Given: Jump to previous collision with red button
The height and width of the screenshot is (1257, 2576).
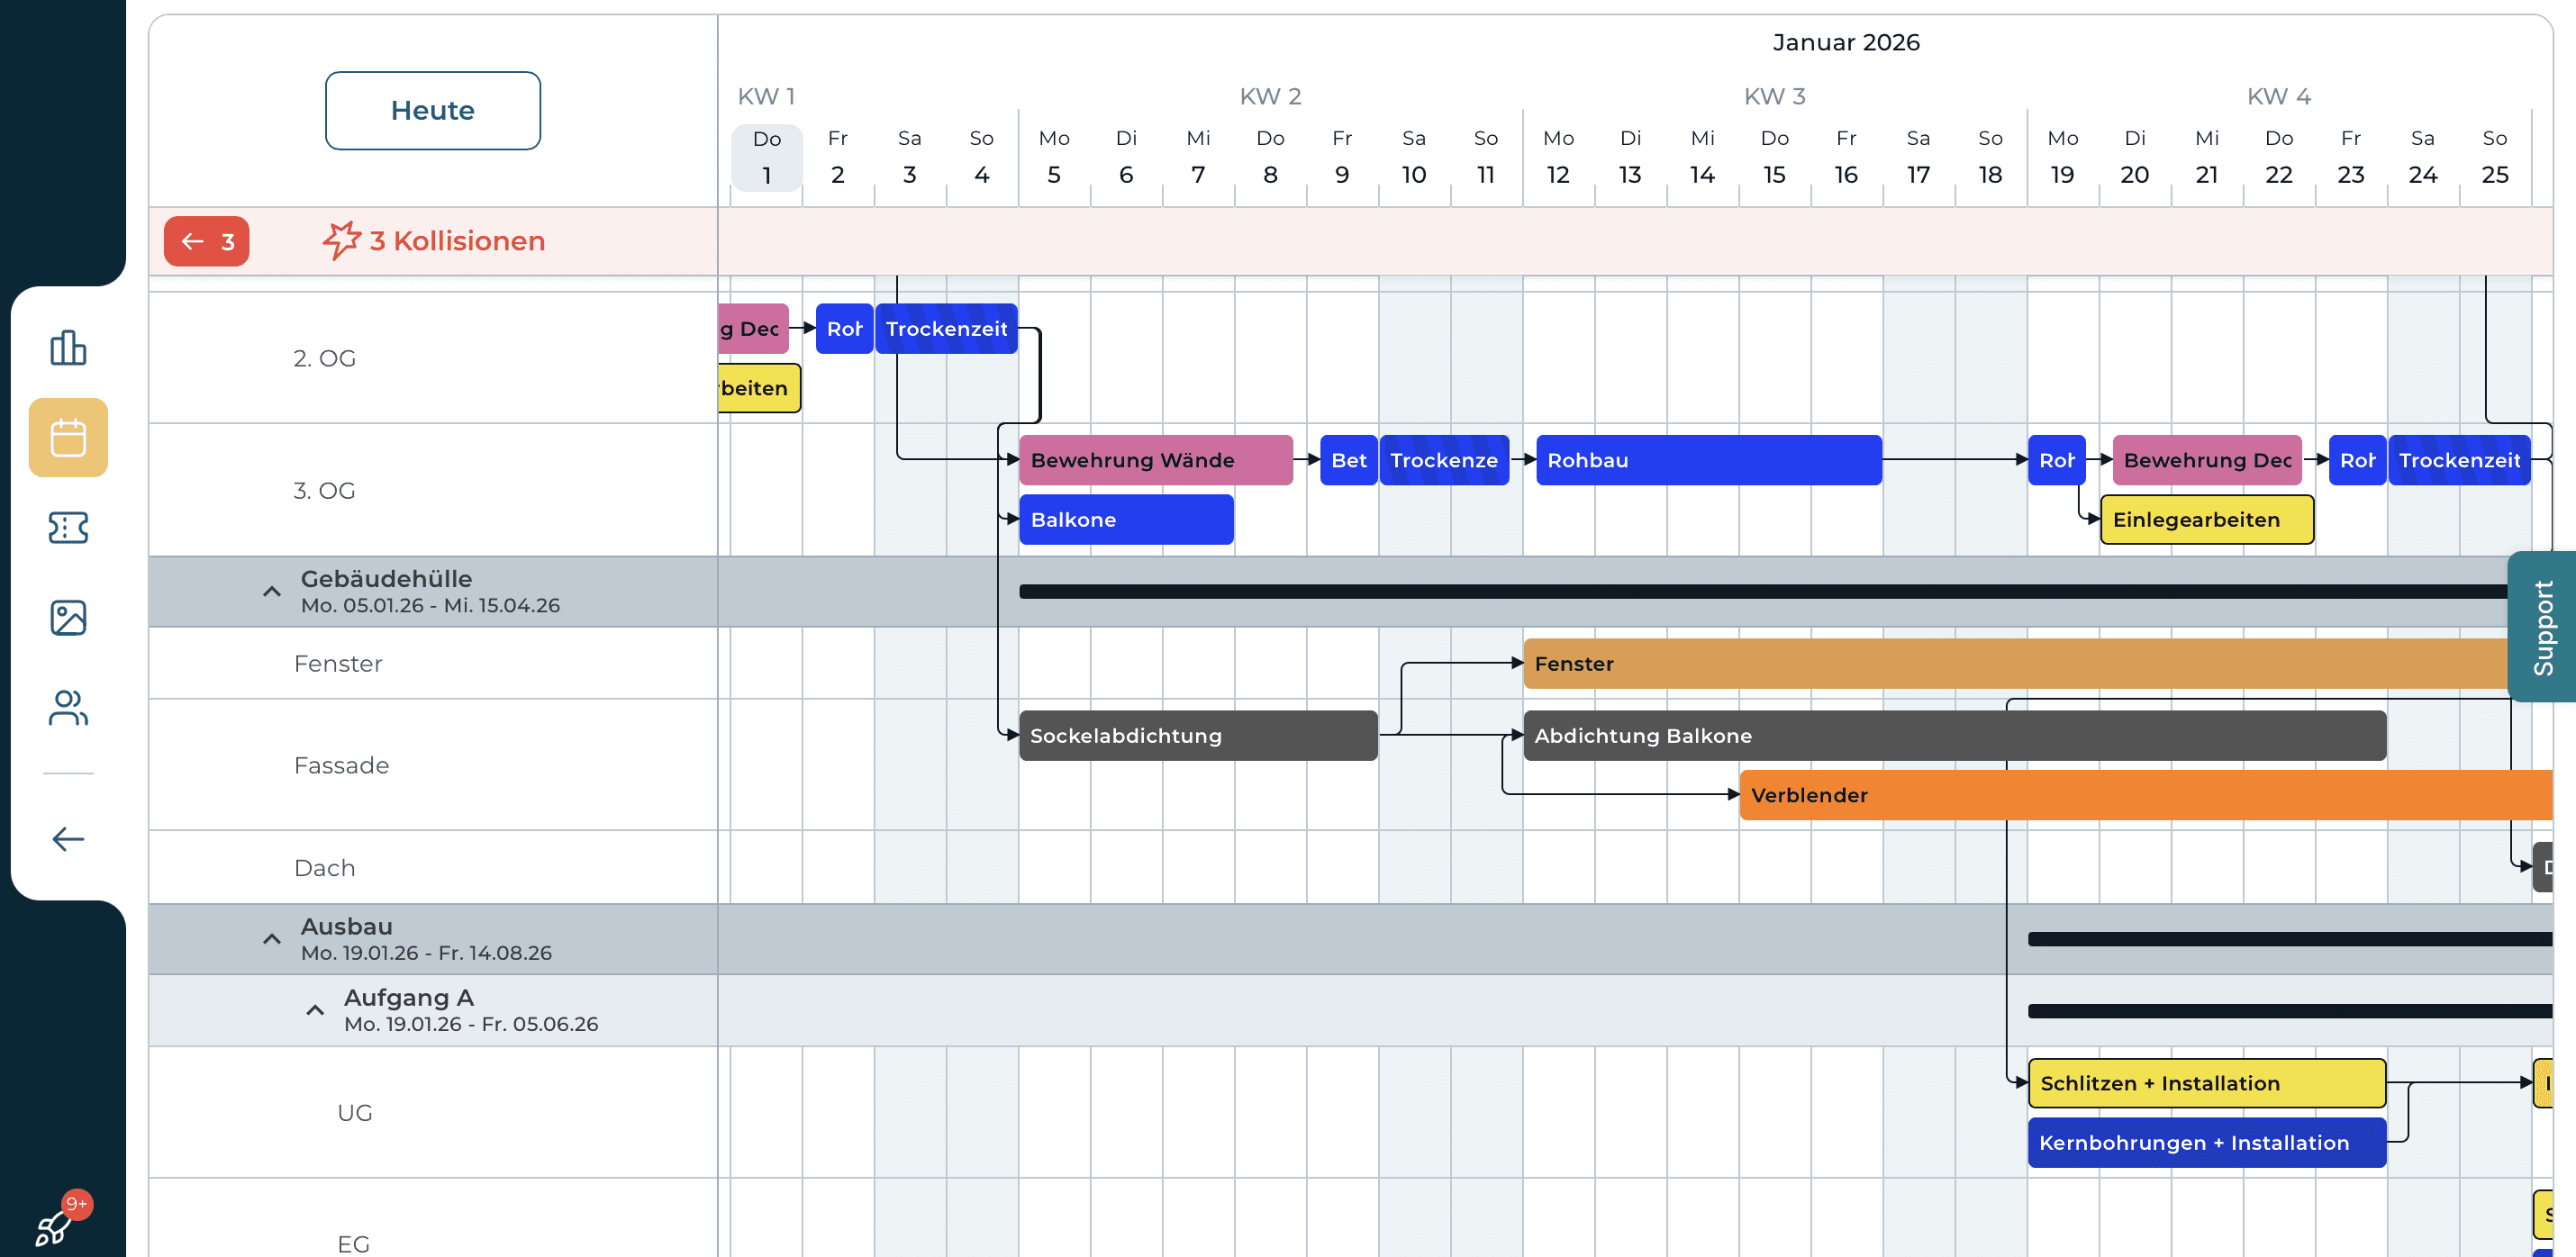Looking at the screenshot, I should 207,241.
